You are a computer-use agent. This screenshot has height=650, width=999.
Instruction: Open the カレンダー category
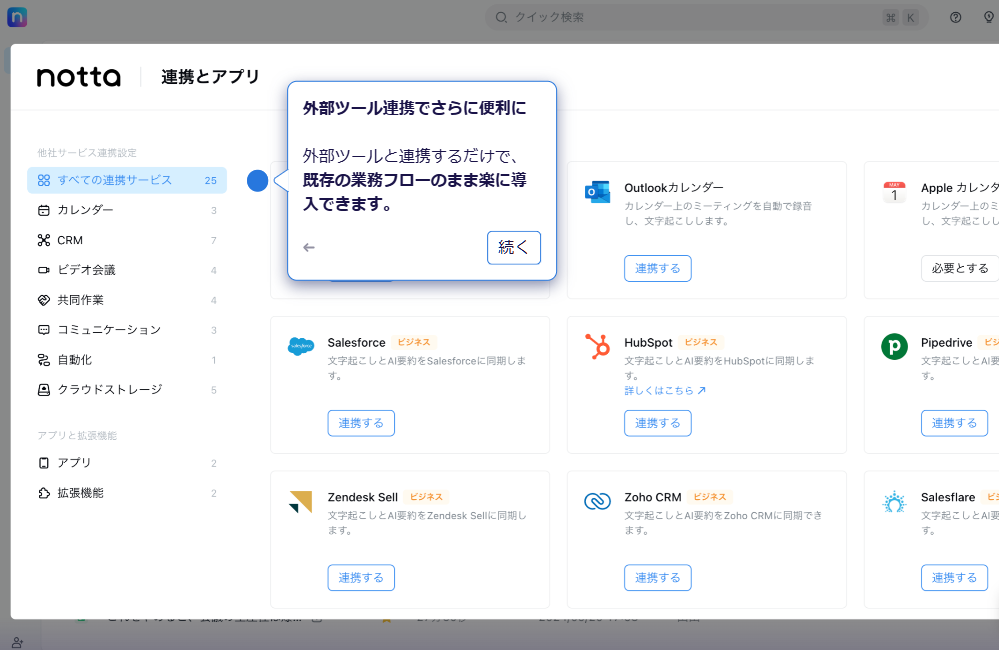[x=127, y=210]
